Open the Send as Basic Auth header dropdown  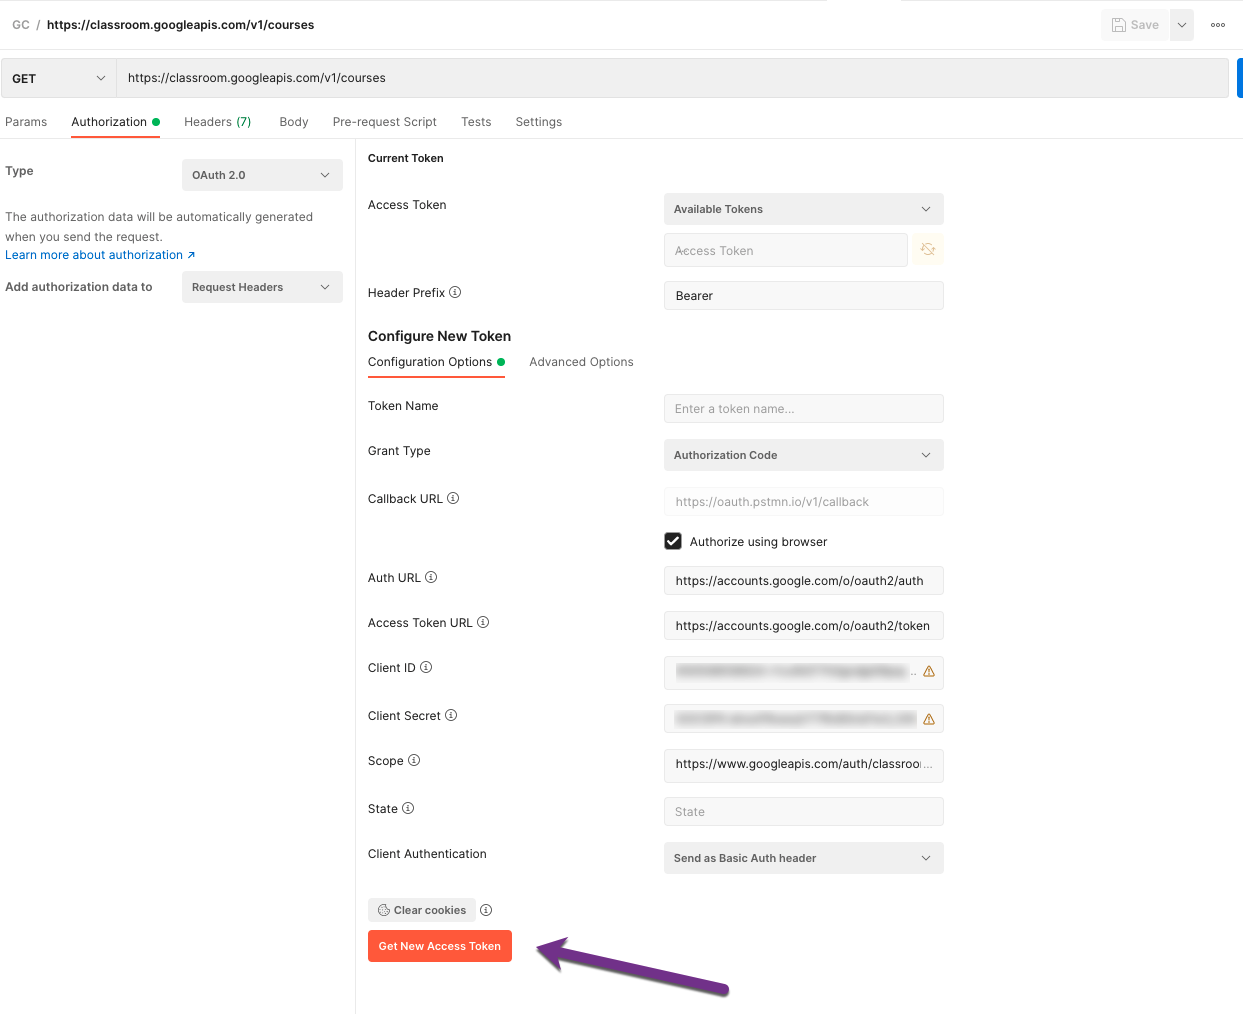click(x=803, y=858)
